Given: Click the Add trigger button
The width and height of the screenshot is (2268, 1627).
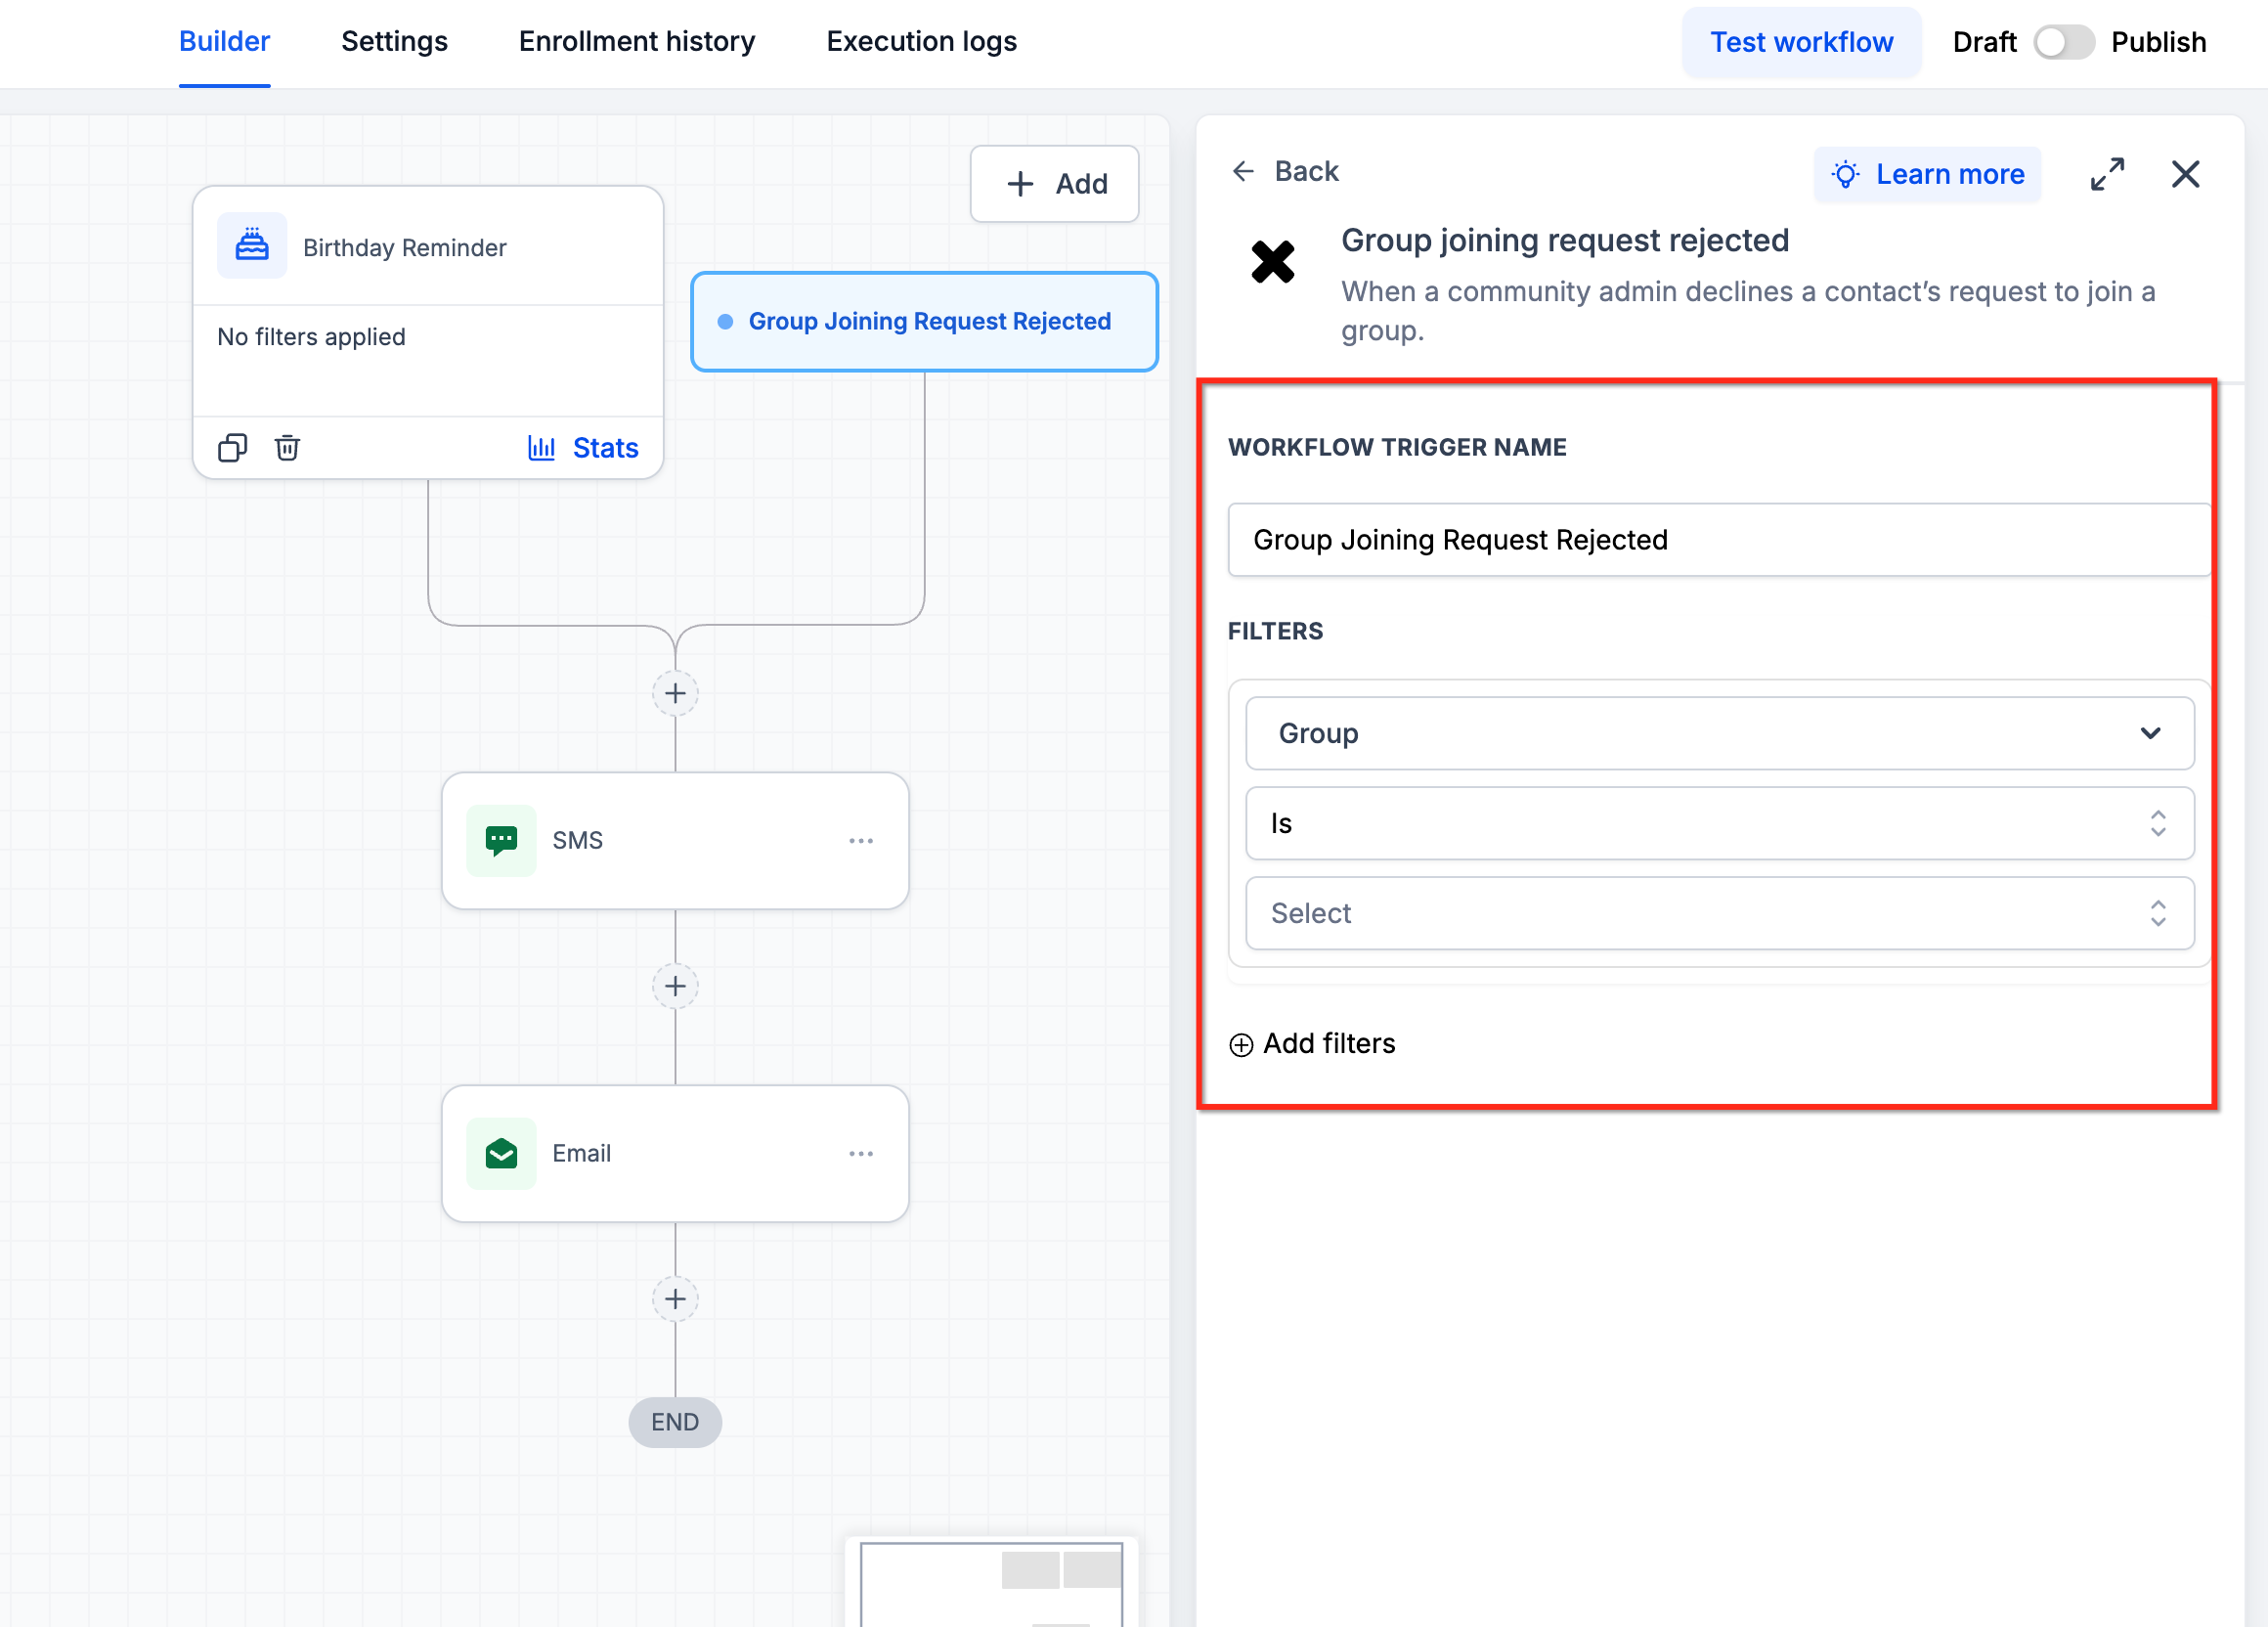Looking at the screenshot, I should click(1054, 184).
